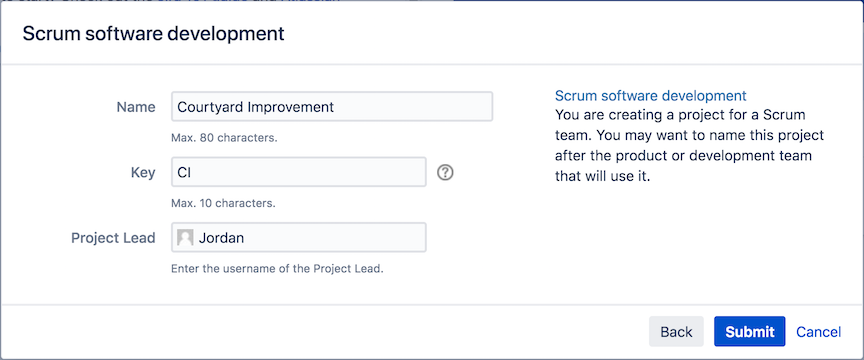
Task: Click the empty footer area left of Back
Action: 325,331
